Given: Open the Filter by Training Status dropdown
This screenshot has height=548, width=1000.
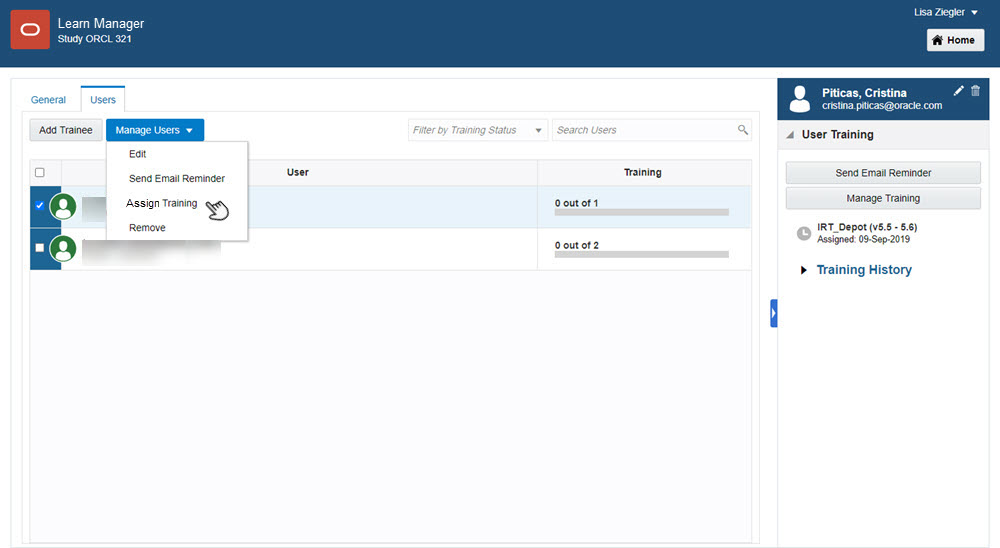Looking at the screenshot, I should (x=478, y=130).
